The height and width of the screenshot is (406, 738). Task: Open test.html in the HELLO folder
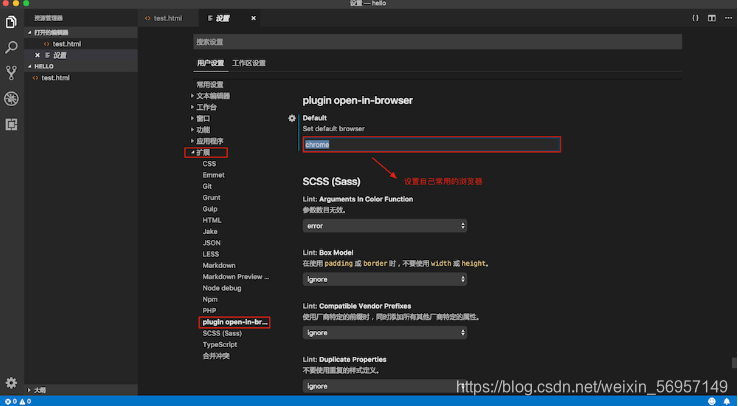pyautogui.click(x=56, y=78)
